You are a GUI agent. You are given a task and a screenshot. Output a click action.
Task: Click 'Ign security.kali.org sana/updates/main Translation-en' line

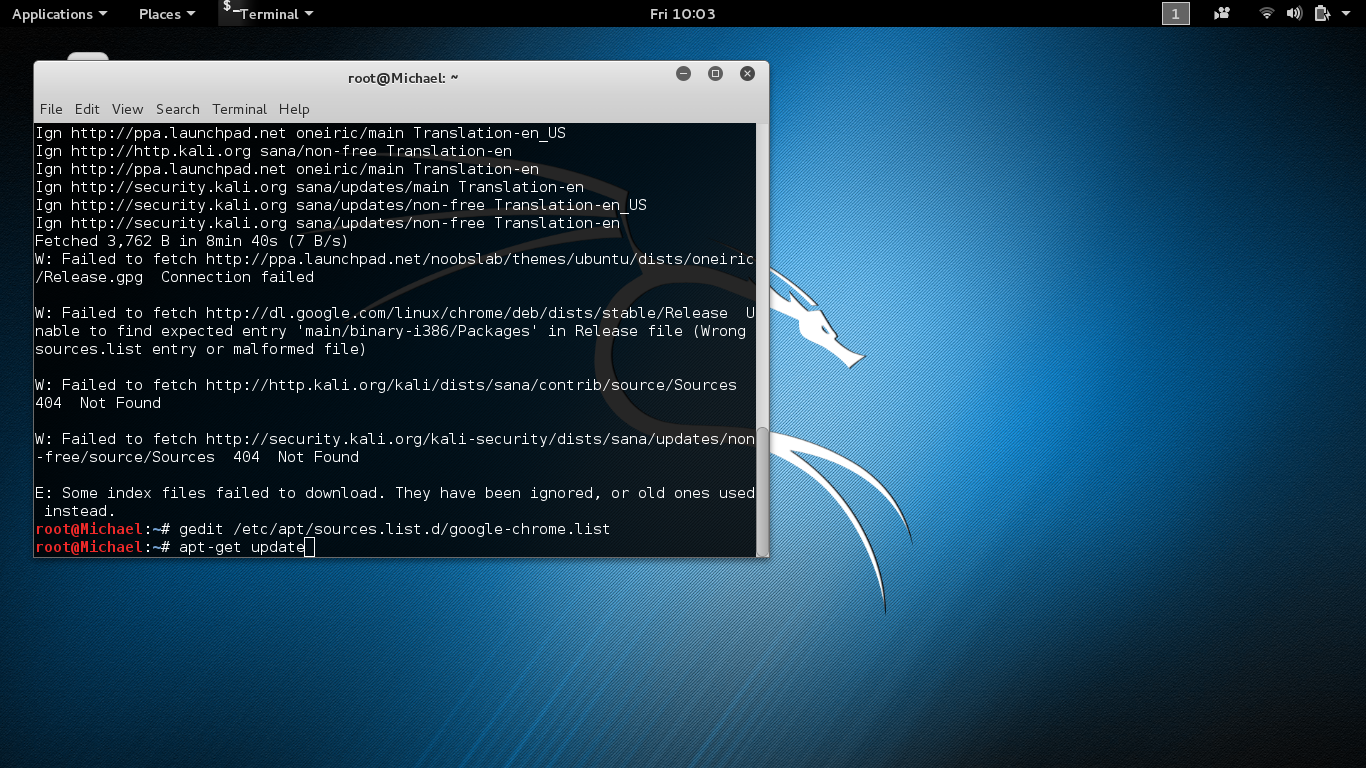click(x=309, y=187)
